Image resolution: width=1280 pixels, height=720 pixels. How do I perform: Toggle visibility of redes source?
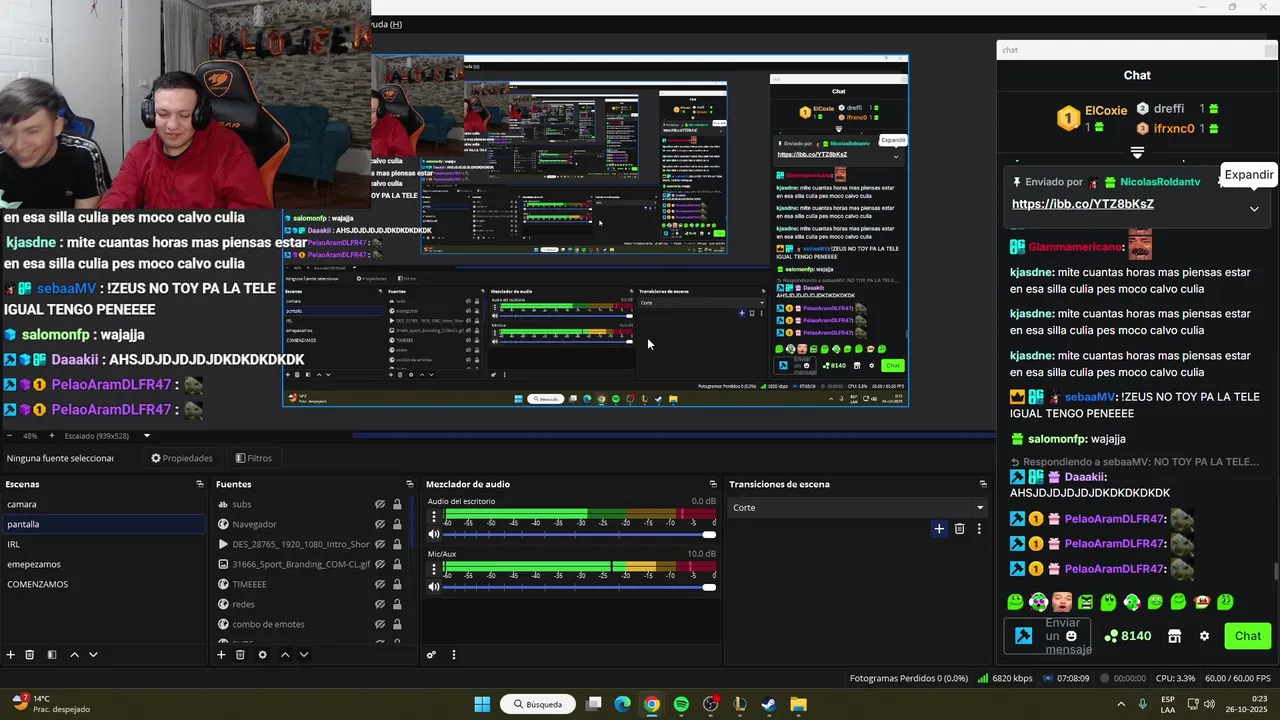click(x=380, y=604)
